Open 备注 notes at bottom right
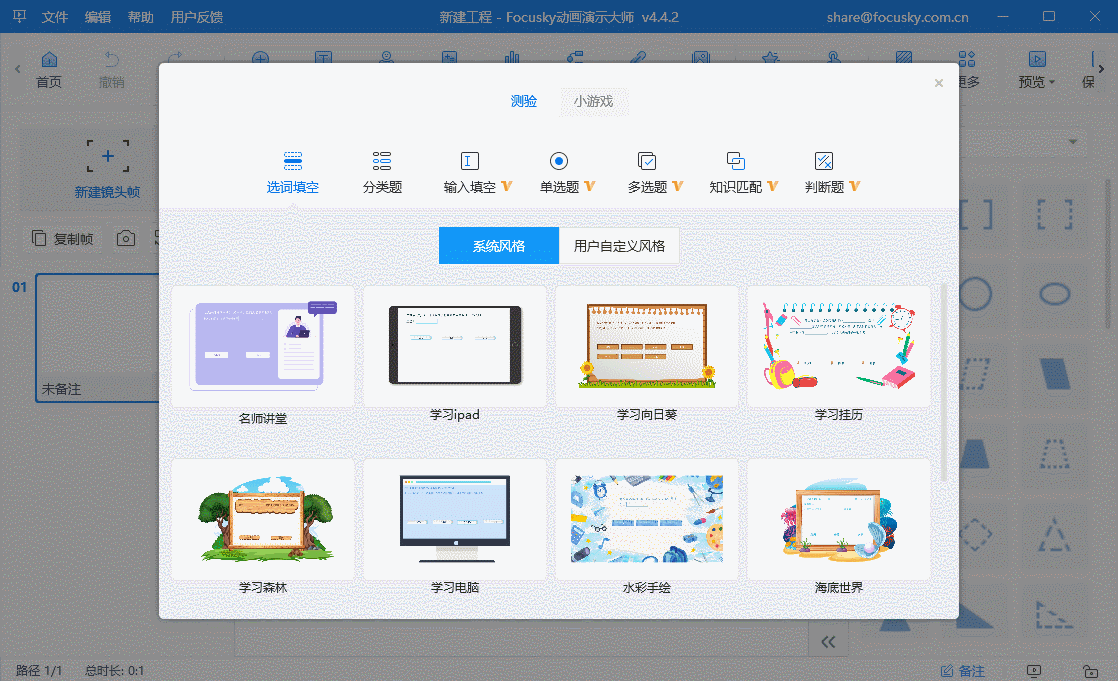The height and width of the screenshot is (681, 1118). pyautogui.click(x=966, y=670)
